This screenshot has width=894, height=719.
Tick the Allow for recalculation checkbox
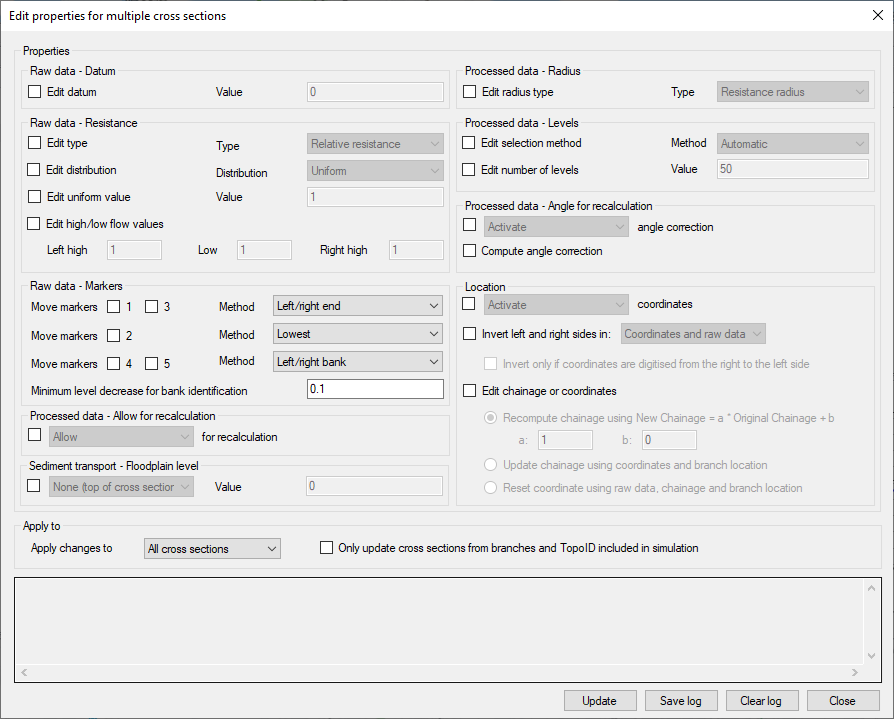[35, 434]
